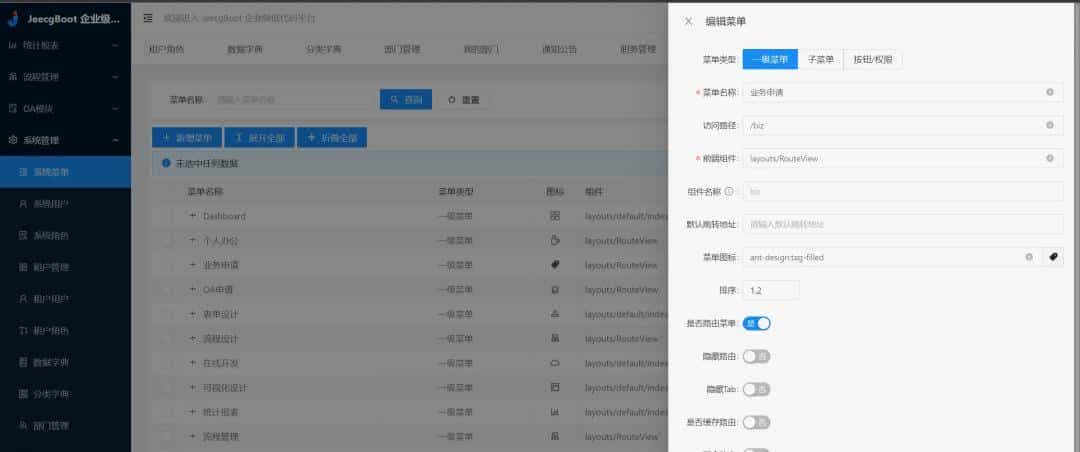Toggle the 是否缓存路由 switch
This screenshot has width=1080, height=452.
coord(756,422)
